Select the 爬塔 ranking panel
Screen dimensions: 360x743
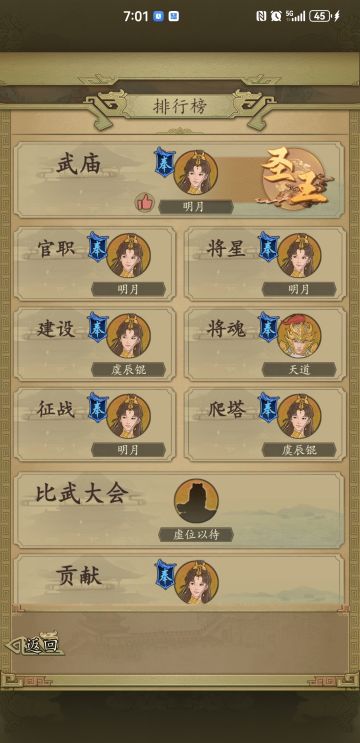pyautogui.click(x=265, y=424)
